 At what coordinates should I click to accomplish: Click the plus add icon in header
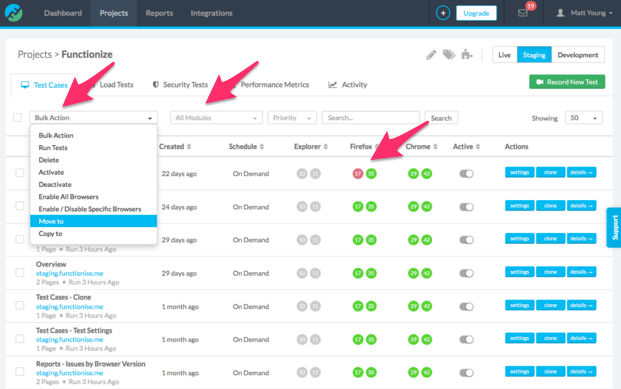pyautogui.click(x=443, y=13)
